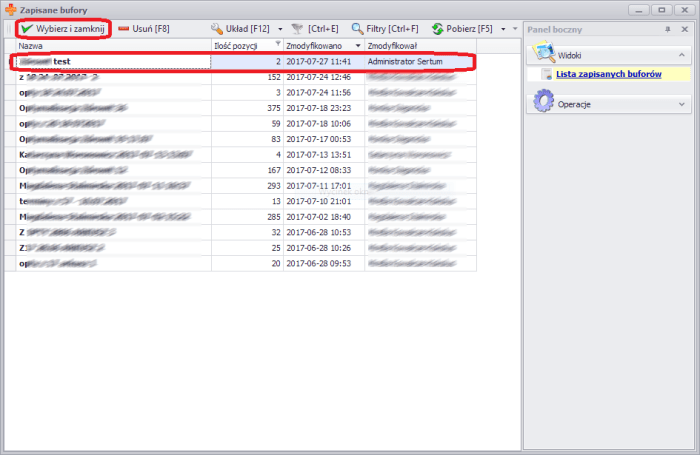Click the Widoki magnifier picture icon
The width and height of the screenshot is (700, 455).
point(543,55)
